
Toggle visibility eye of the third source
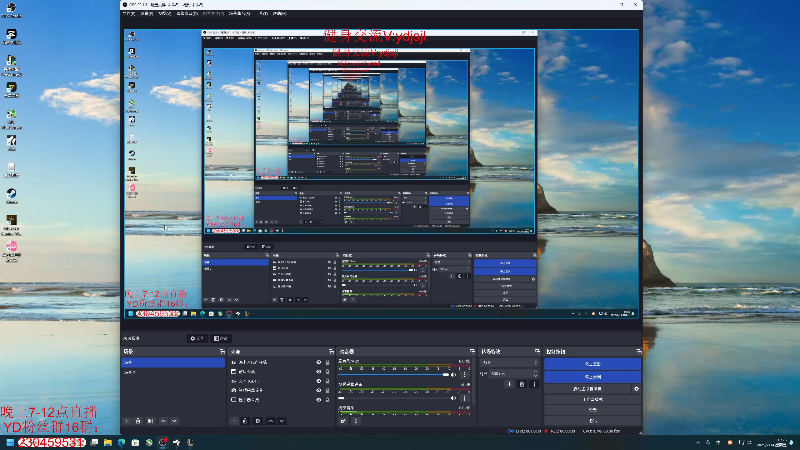click(319, 381)
